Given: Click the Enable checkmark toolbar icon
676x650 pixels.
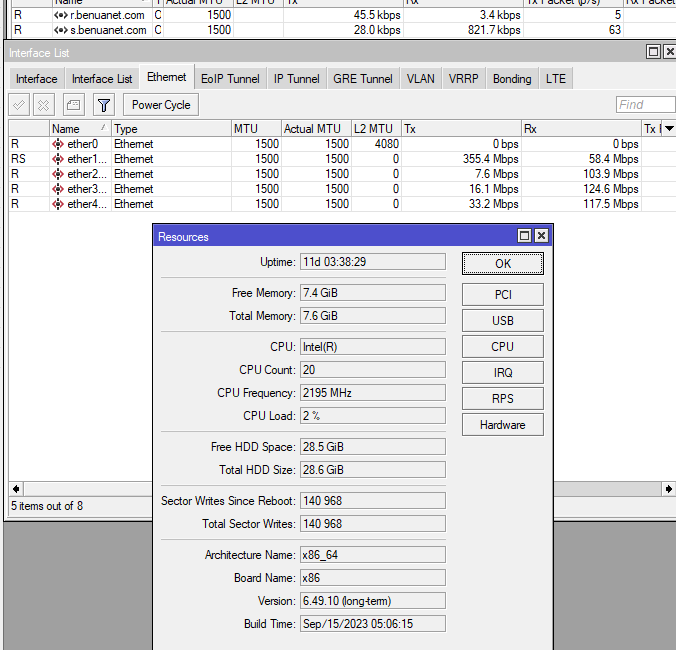Looking at the screenshot, I should tap(19, 105).
